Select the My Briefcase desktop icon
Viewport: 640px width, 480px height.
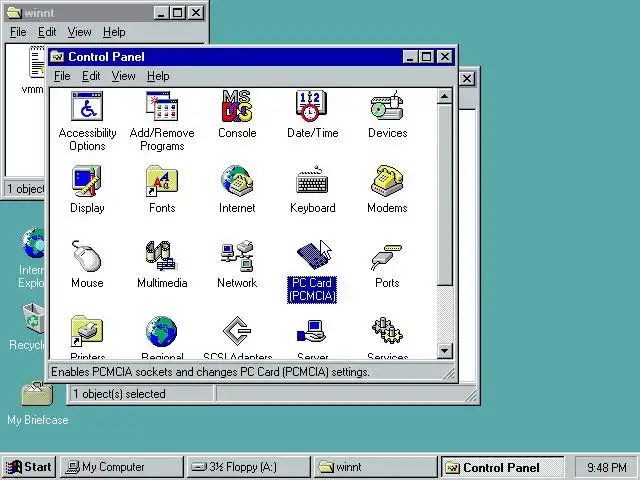click(x=37, y=393)
